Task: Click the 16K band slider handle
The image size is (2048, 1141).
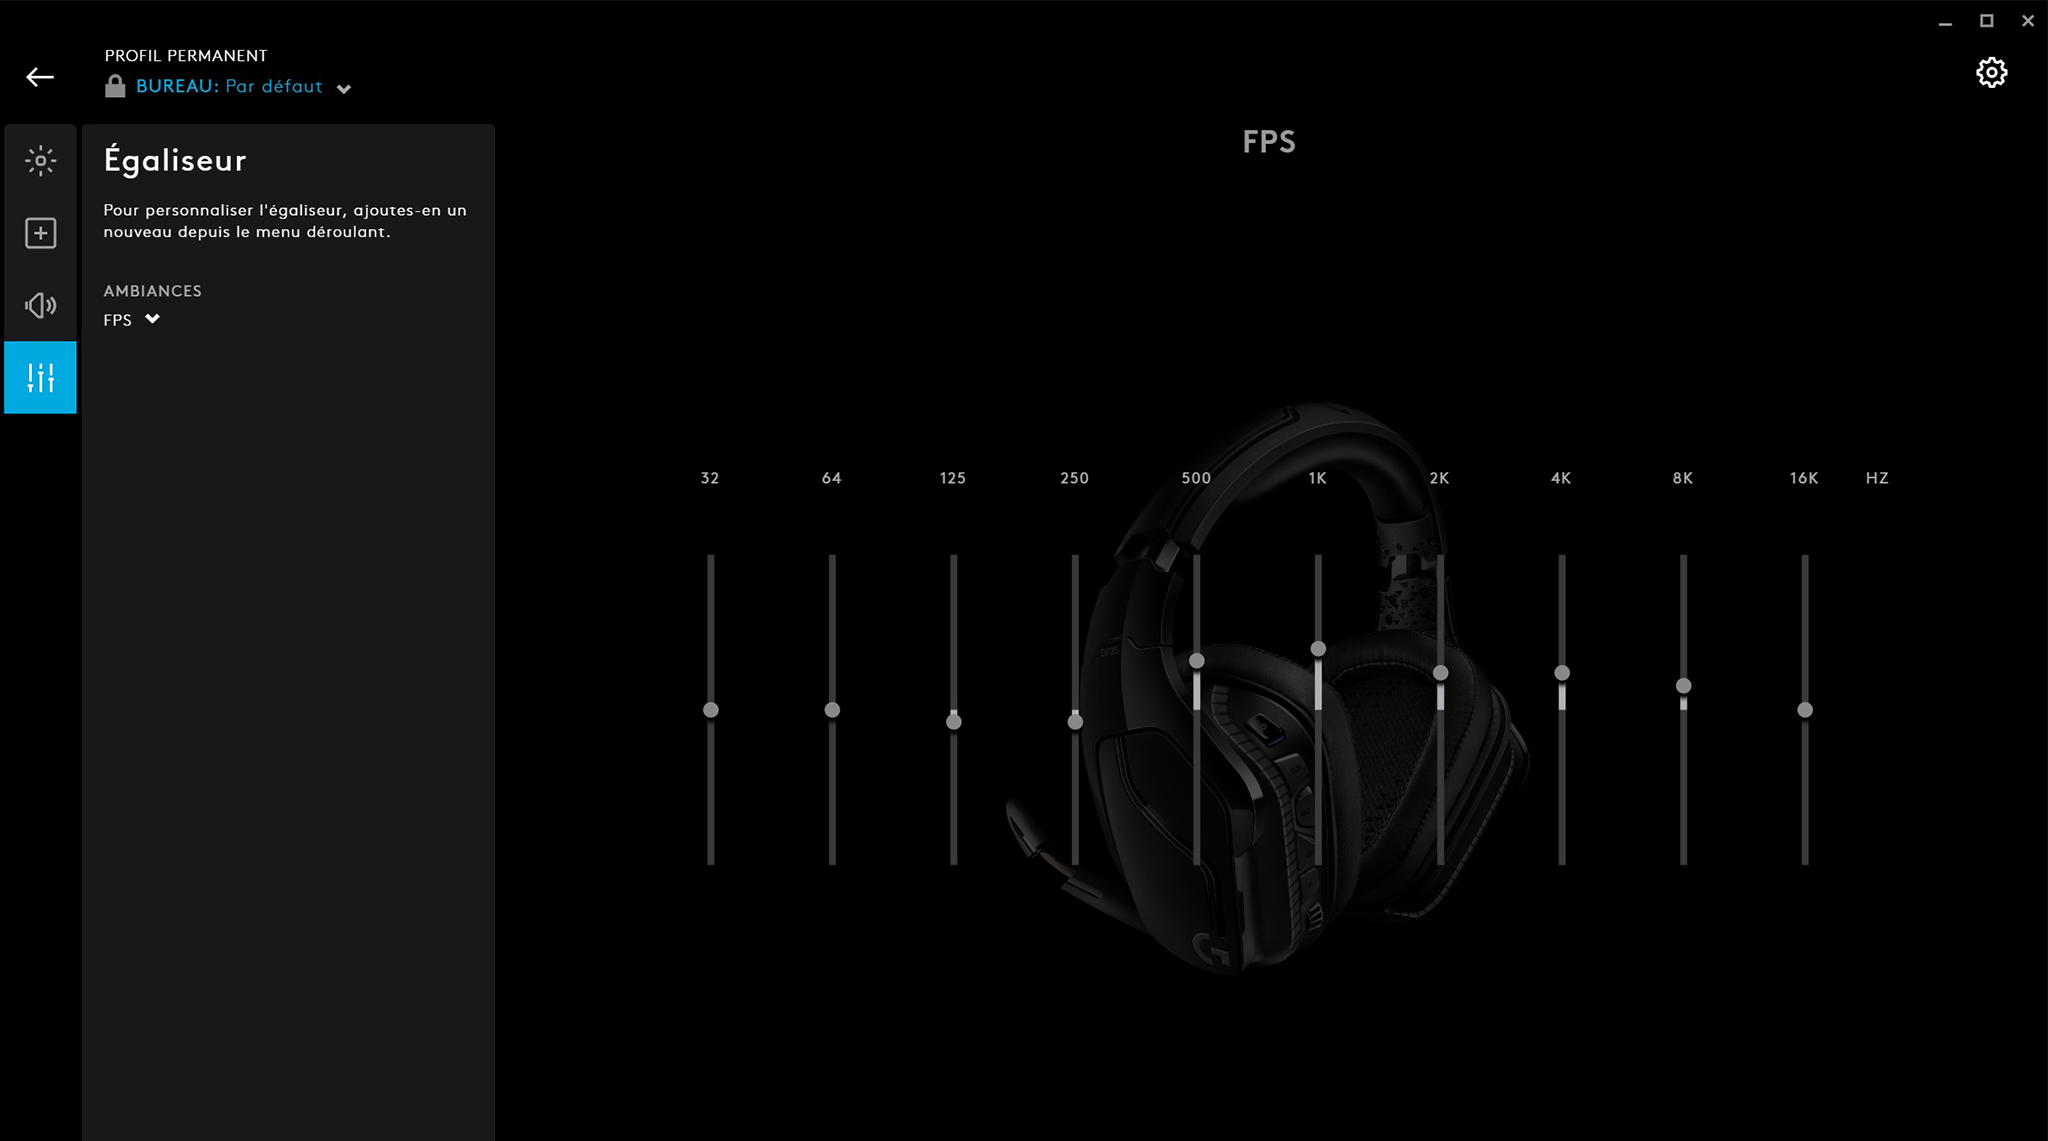Action: [x=1805, y=710]
